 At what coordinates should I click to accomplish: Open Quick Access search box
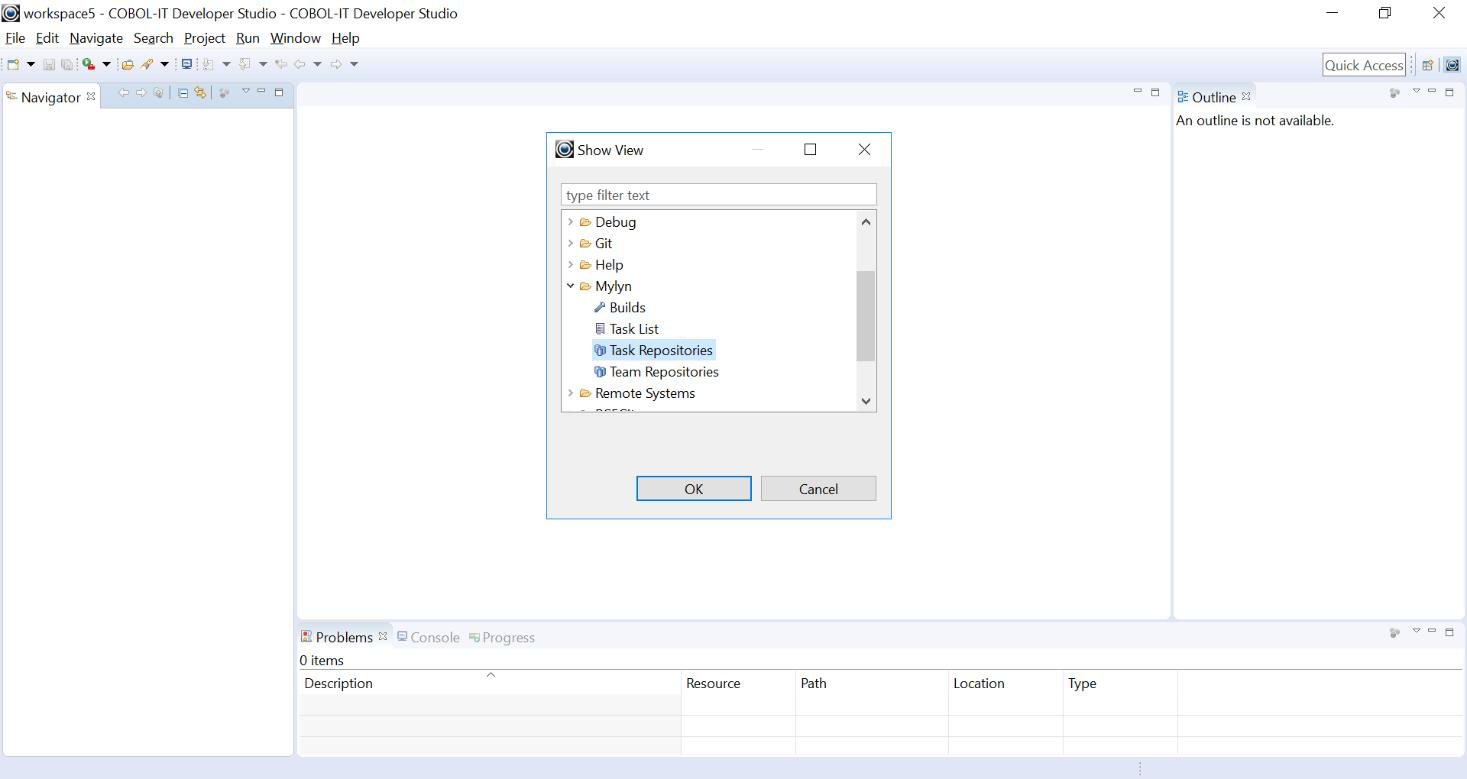[1362, 64]
